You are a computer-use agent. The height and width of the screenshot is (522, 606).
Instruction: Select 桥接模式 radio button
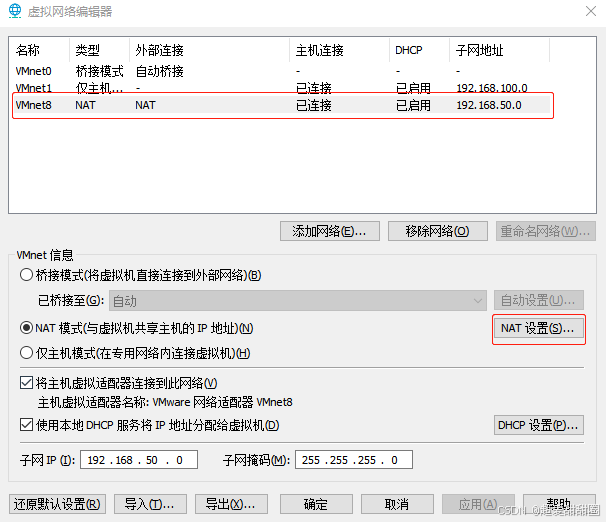coord(26,275)
